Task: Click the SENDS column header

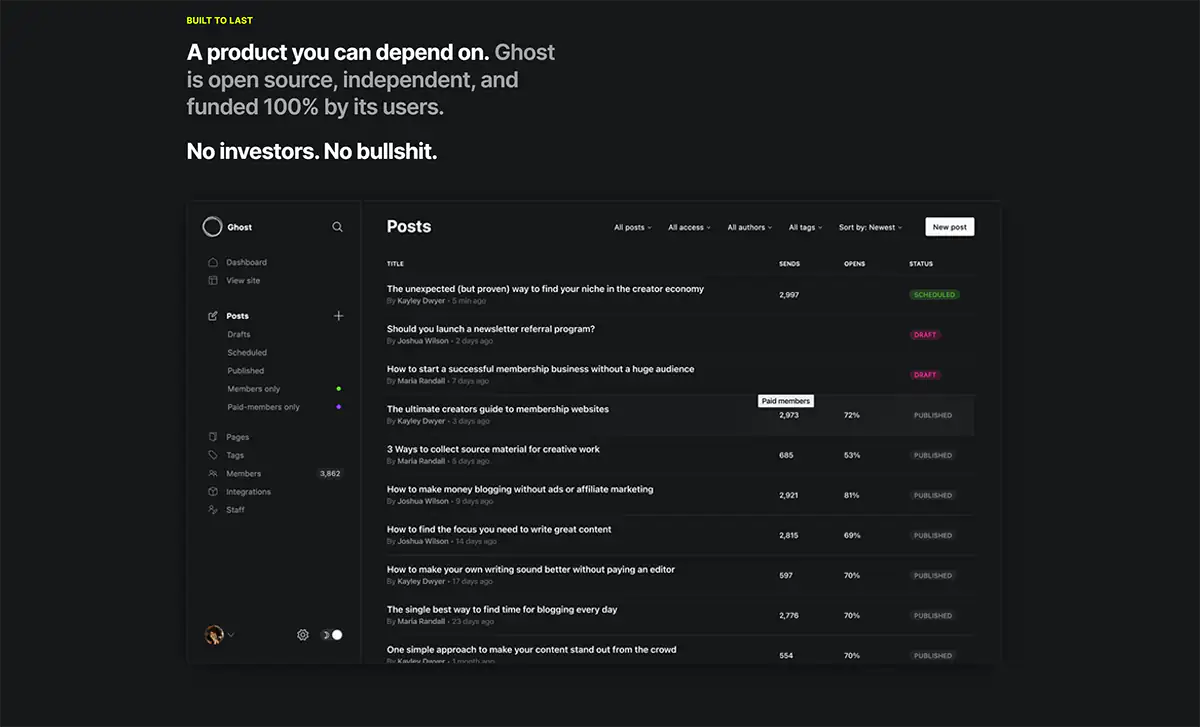Action: point(789,264)
